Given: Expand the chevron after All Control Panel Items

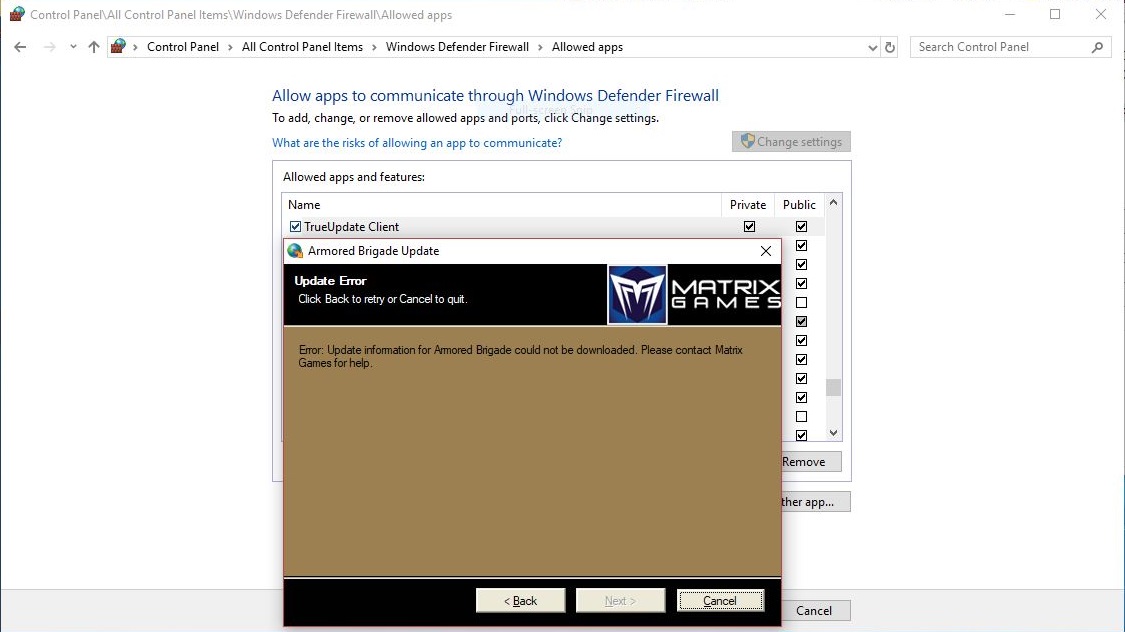Looking at the screenshot, I should click(375, 47).
